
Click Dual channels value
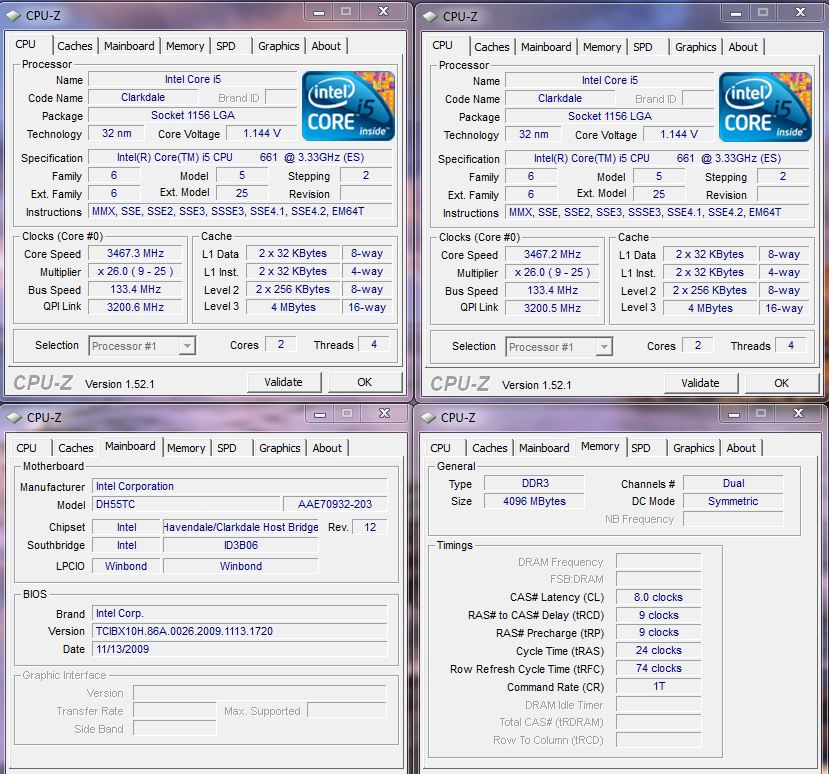click(x=733, y=483)
